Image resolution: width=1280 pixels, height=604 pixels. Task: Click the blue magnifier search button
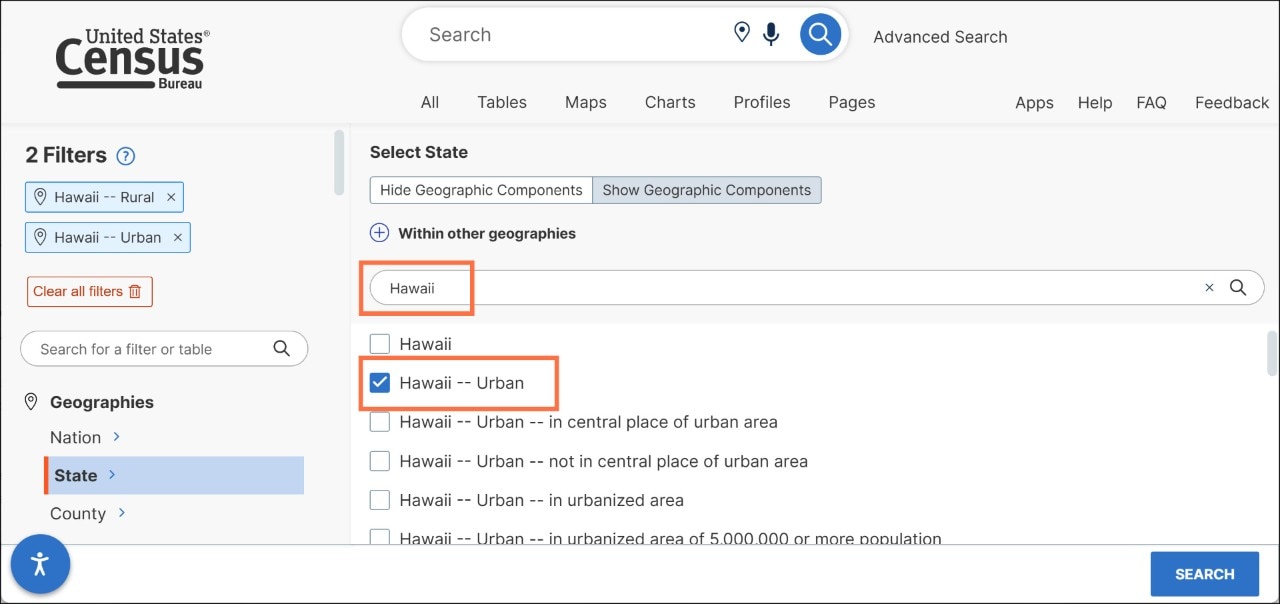click(x=820, y=35)
